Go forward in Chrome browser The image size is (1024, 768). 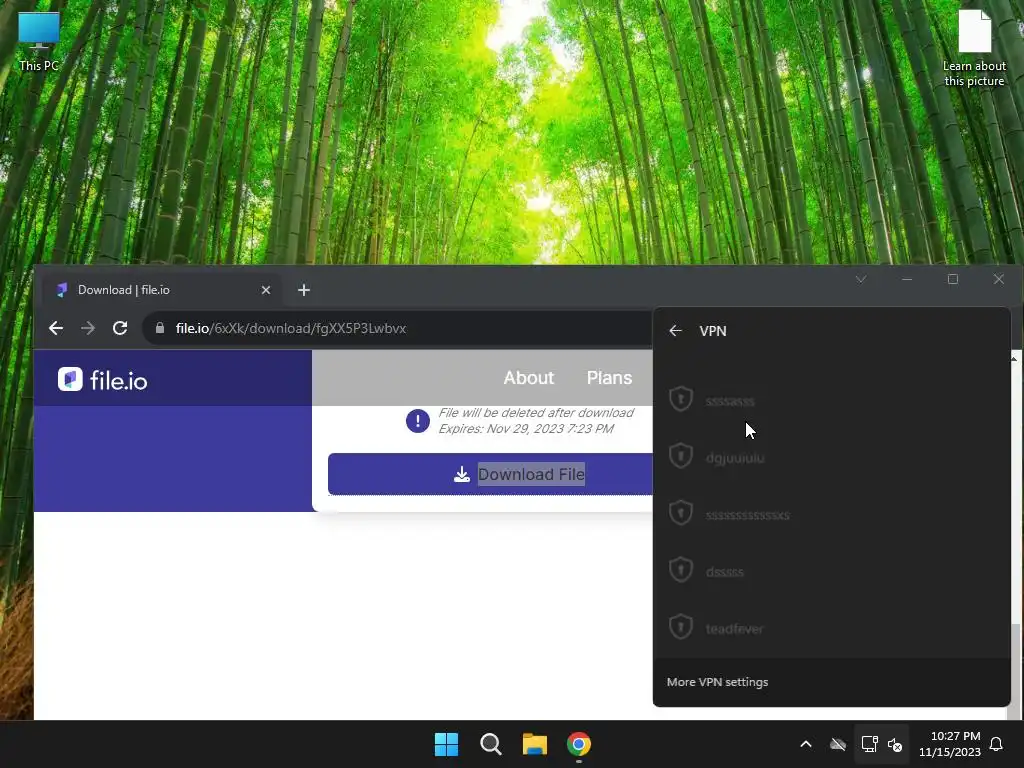point(88,328)
